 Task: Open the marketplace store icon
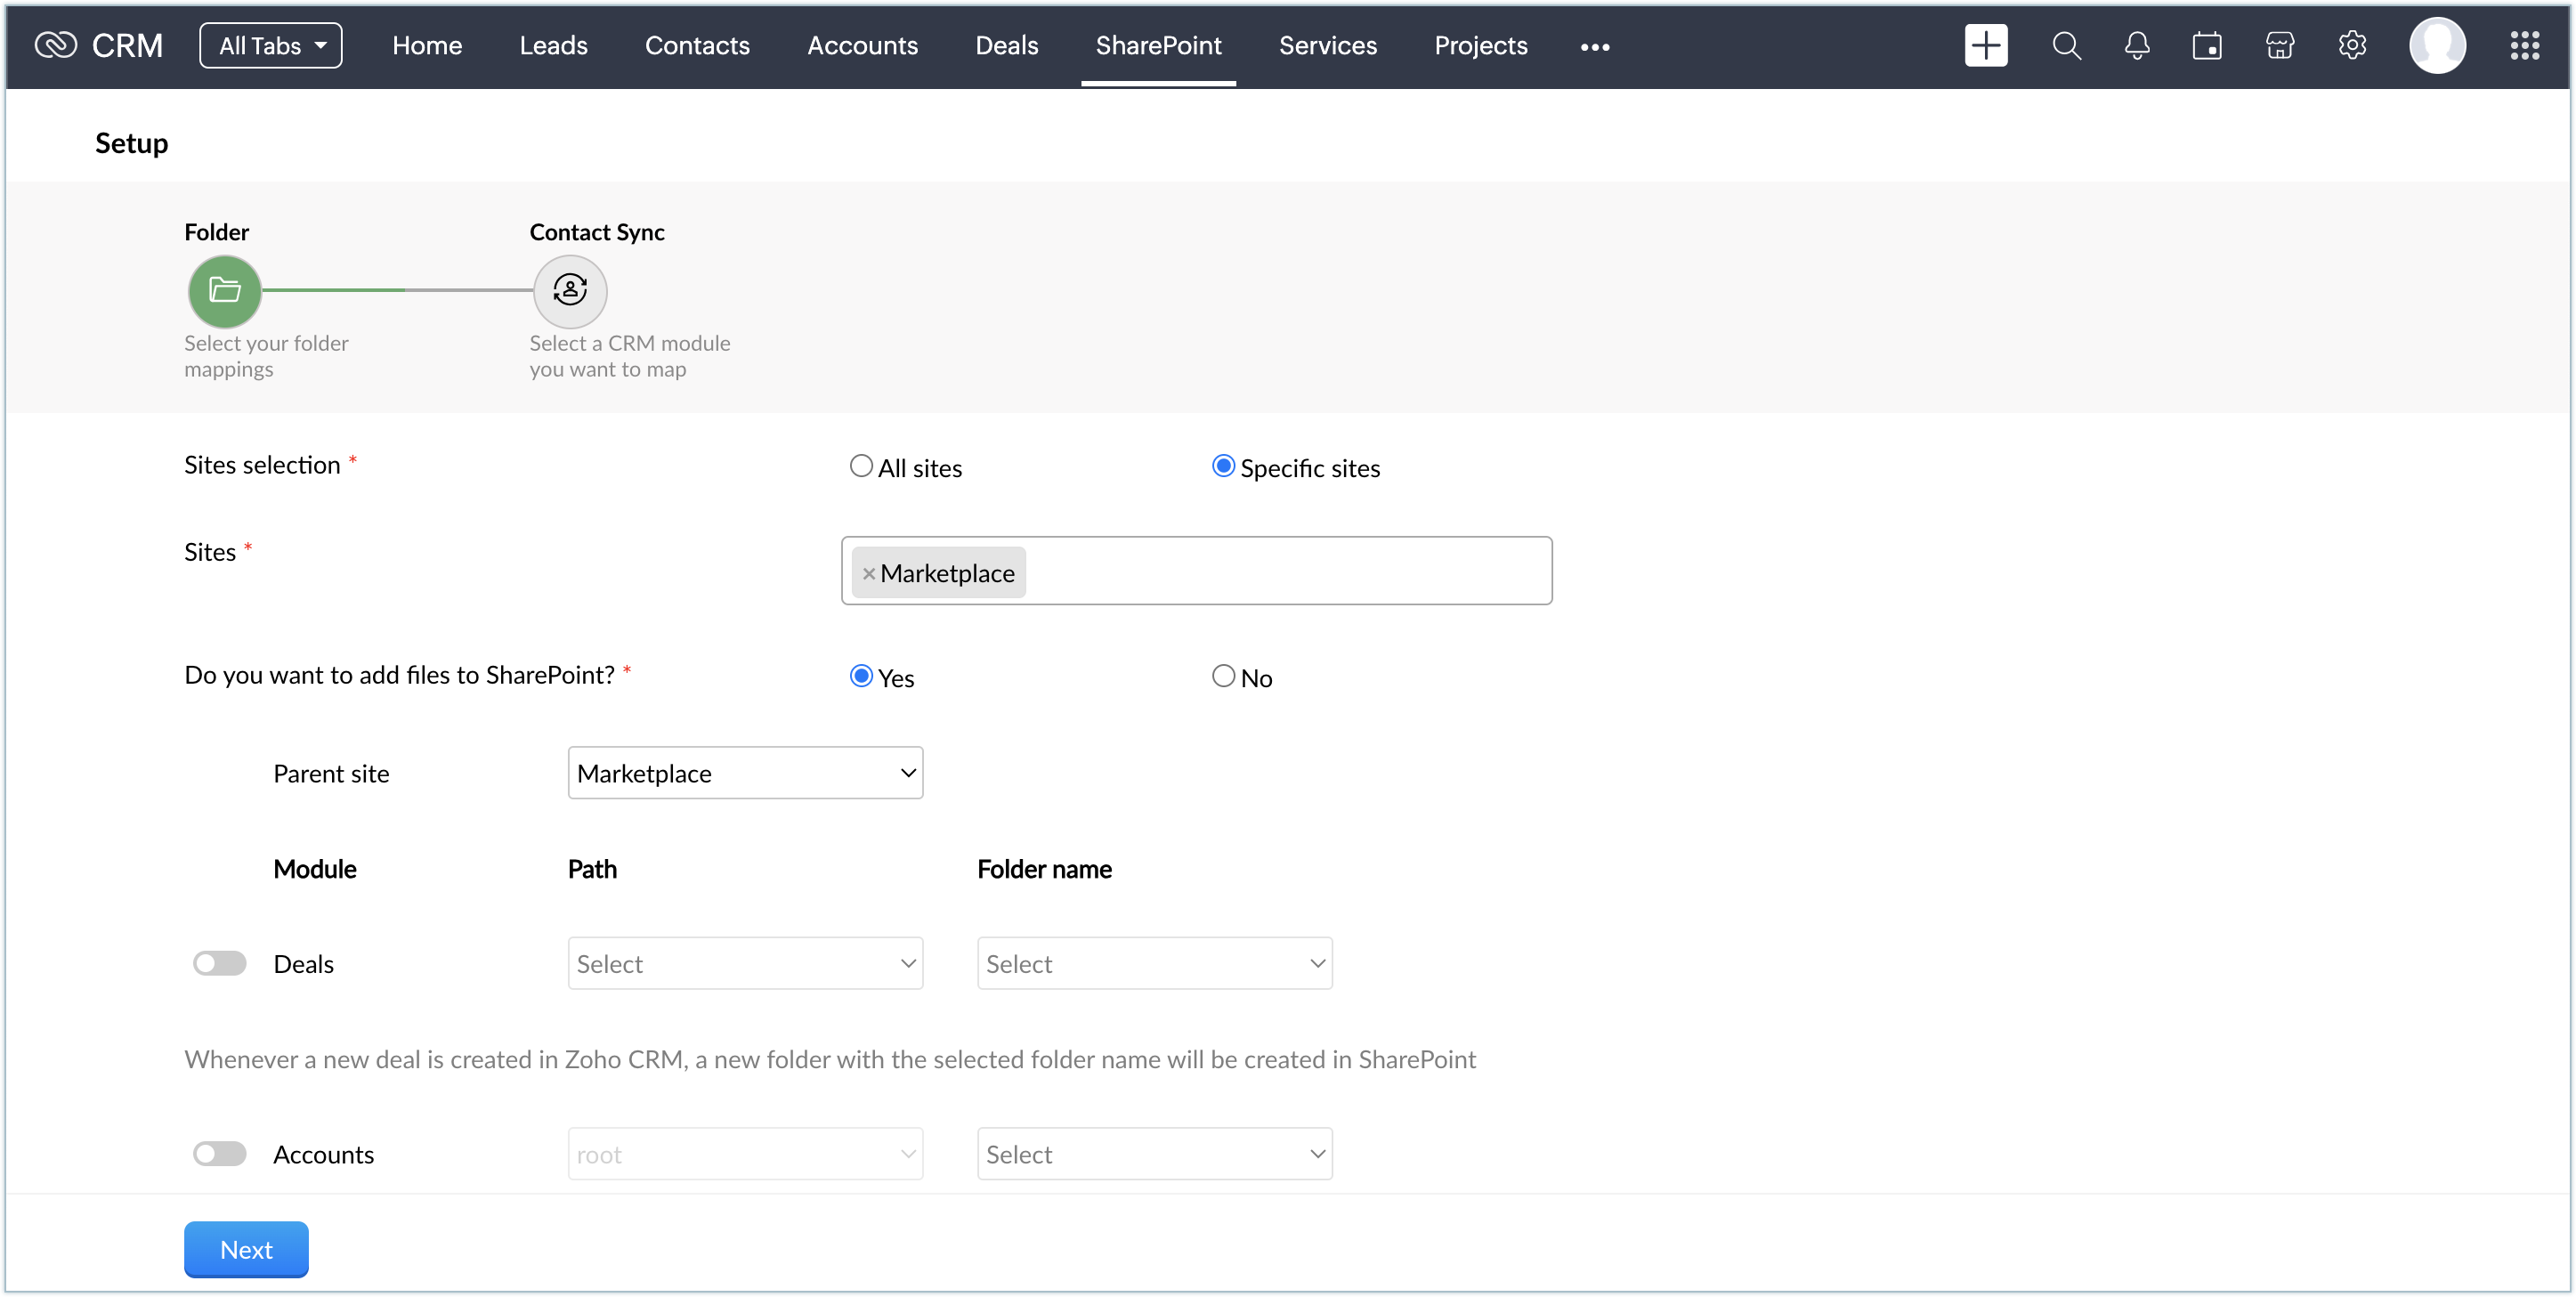click(2279, 45)
